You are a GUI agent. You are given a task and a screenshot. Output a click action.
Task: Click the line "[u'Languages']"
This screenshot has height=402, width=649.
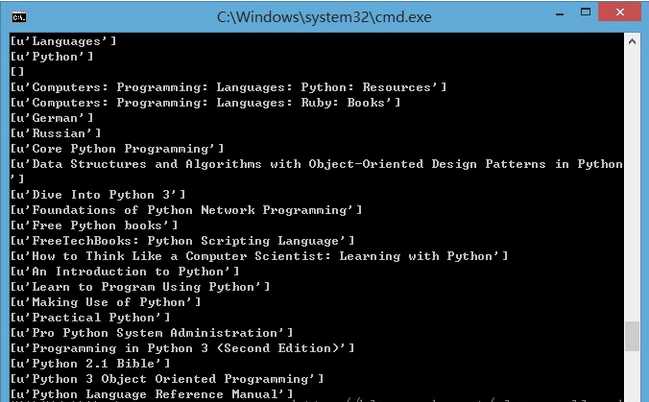(x=63, y=41)
